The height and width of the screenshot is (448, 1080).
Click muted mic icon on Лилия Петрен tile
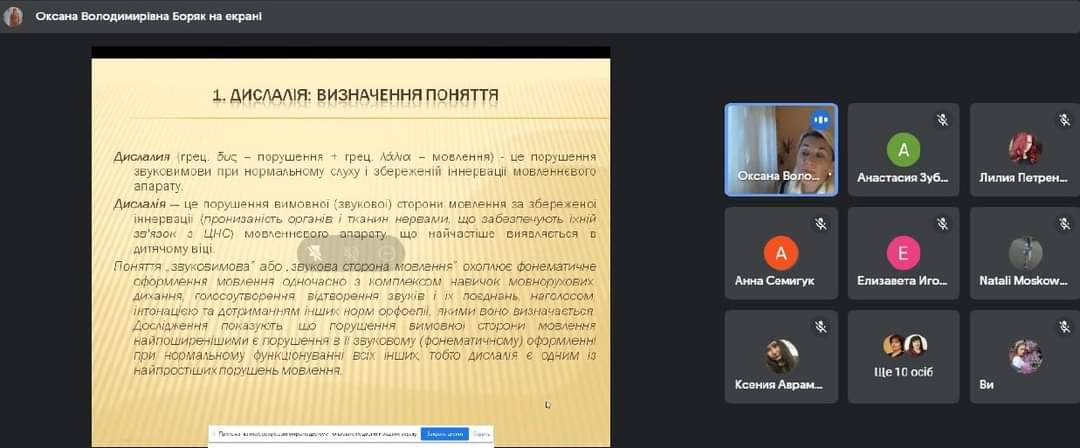pos(1064,120)
